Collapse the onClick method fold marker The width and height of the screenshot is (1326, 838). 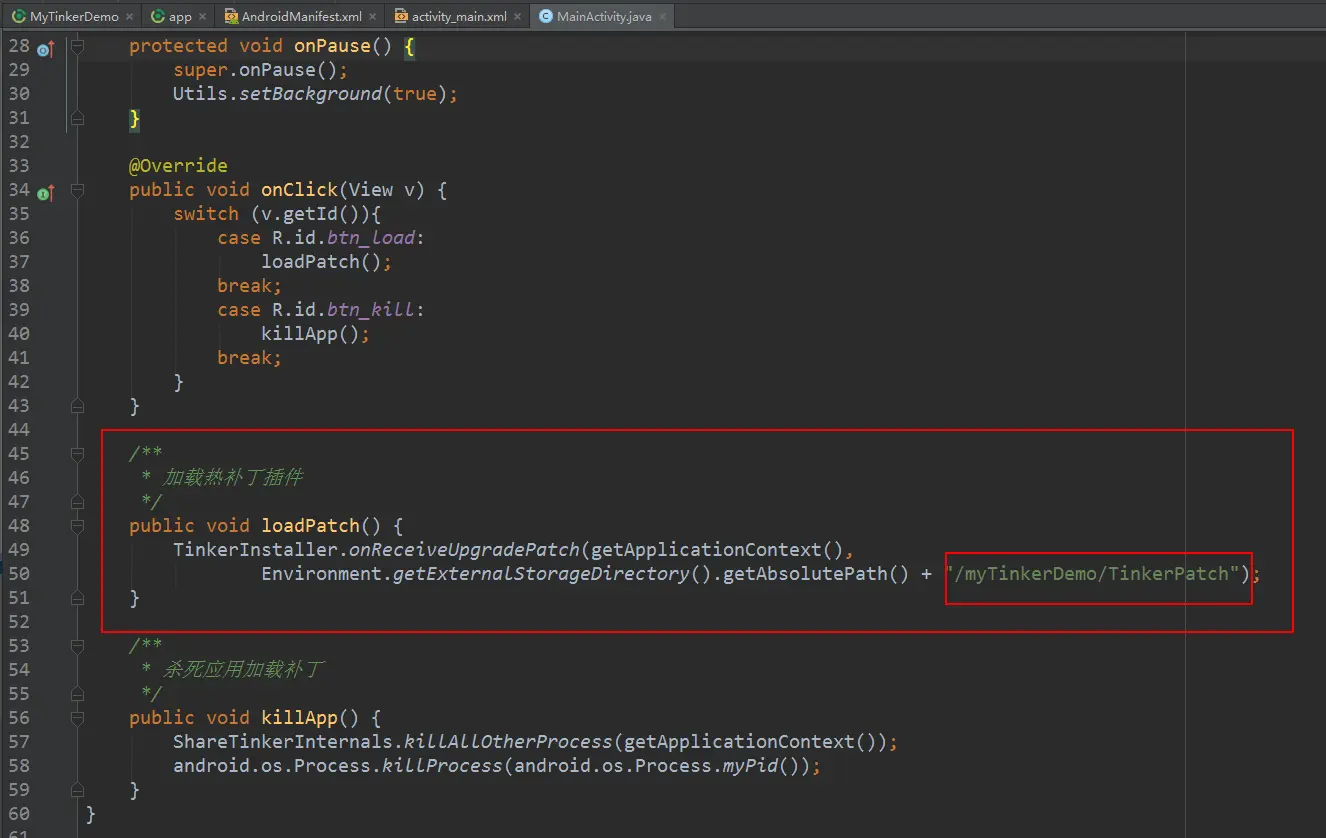(77, 190)
